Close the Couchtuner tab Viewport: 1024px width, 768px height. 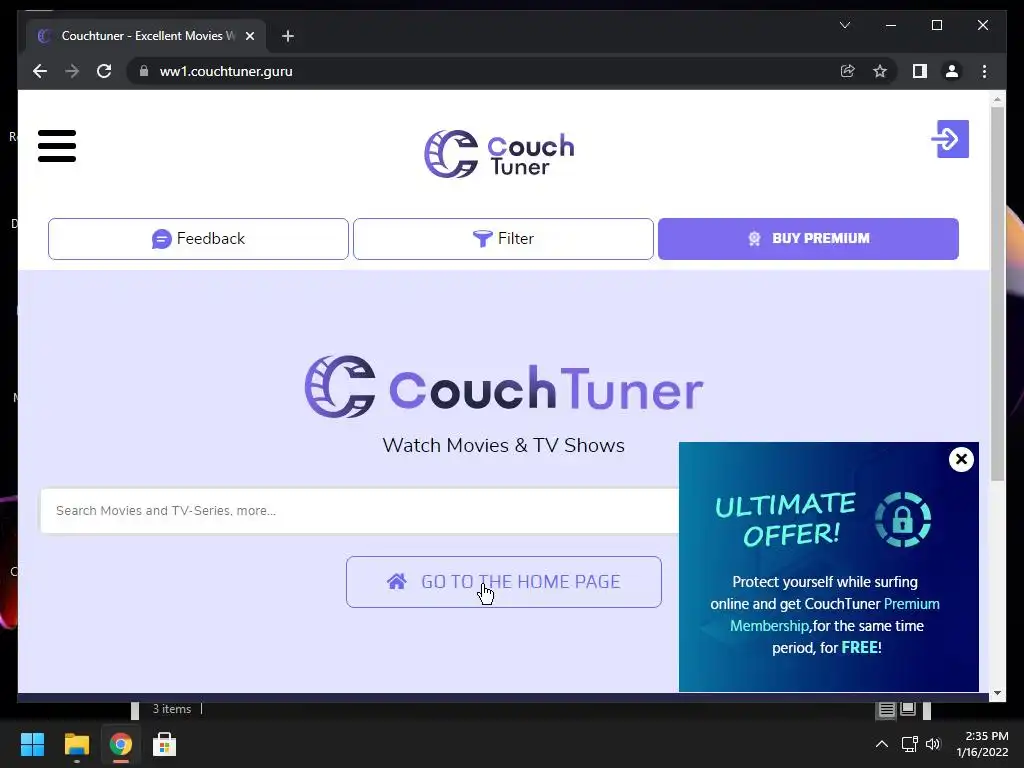pyautogui.click(x=249, y=36)
